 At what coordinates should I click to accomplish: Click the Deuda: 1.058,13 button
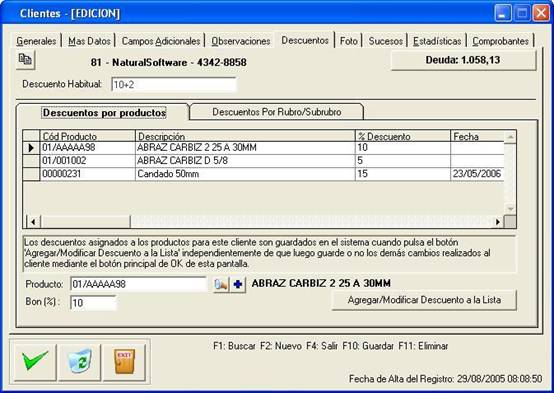[463, 60]
